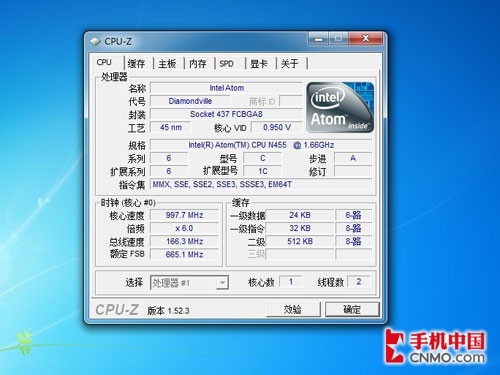Click the 效验 button
Screen dimensions: 500x375
293,309
